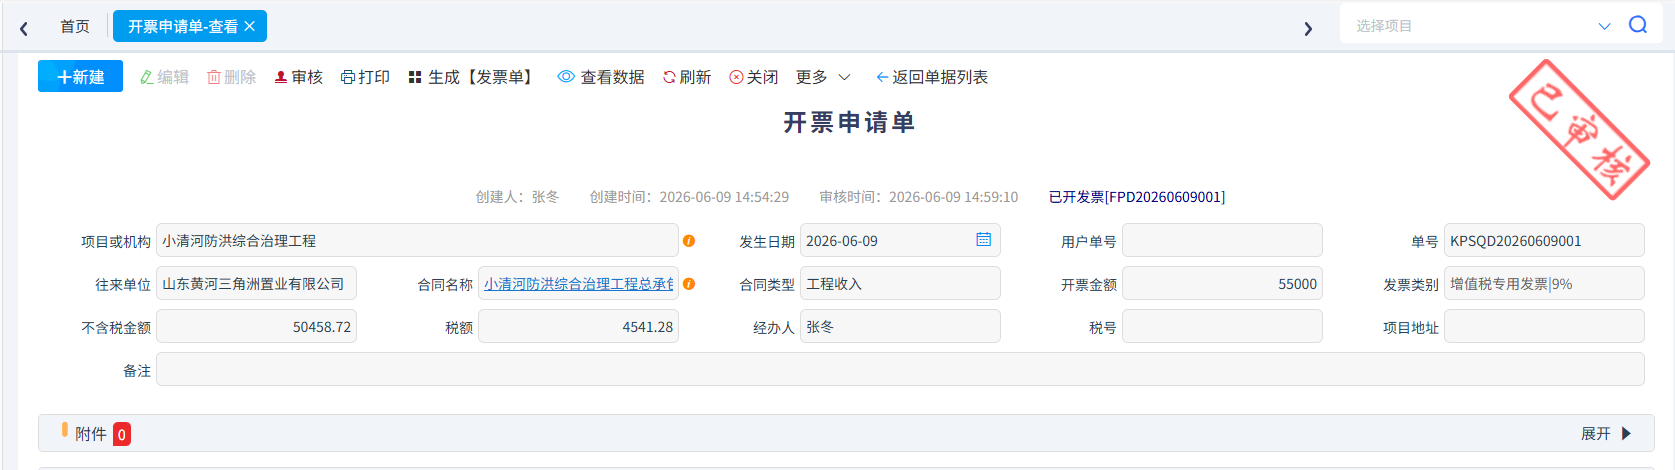1675x470 pixels.
Task: Click the 单号 field KPSQD20260609001
Action: (x=1544, y=240)
